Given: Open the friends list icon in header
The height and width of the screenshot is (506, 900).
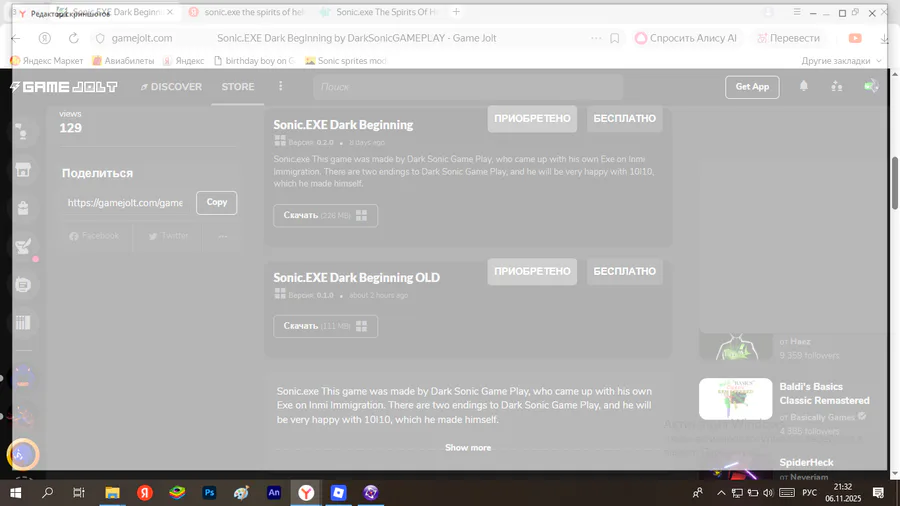Looking at the screenshot, I should click(837, 87).
